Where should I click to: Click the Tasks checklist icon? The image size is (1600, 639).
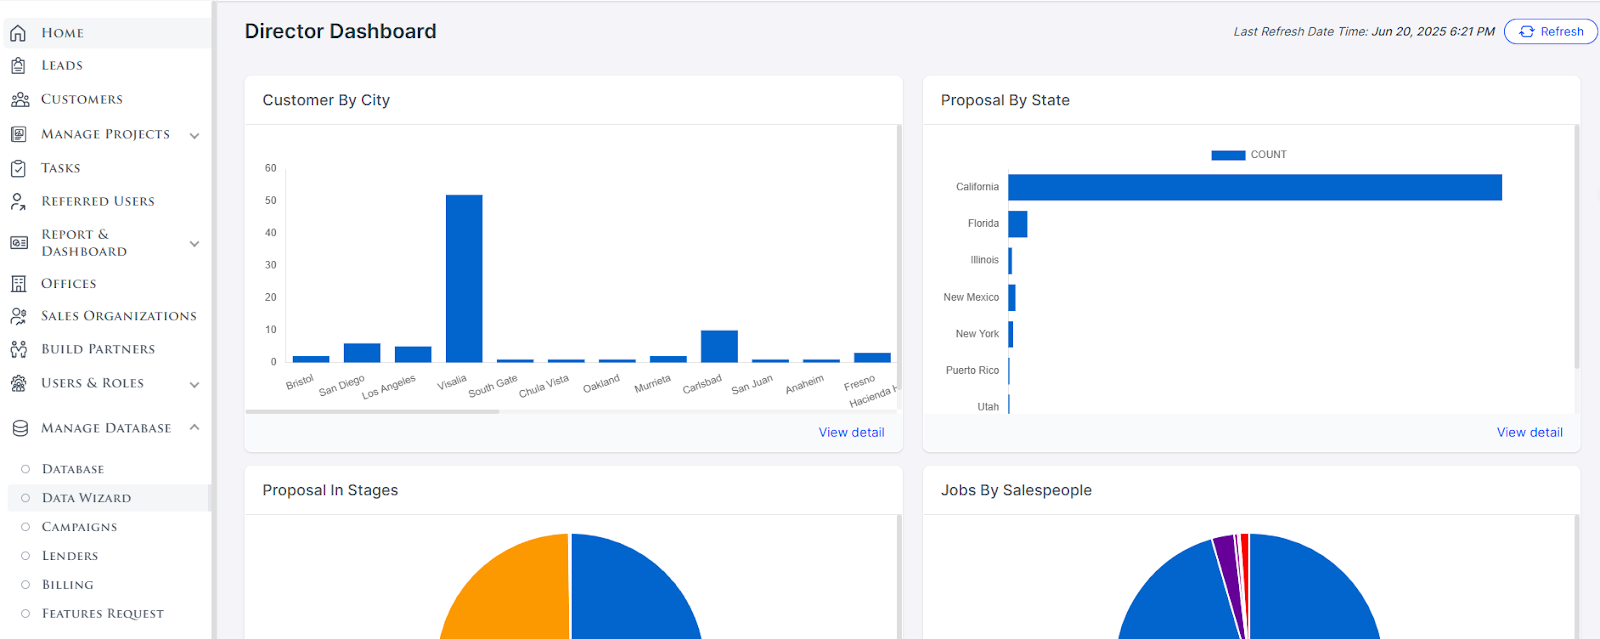point(18,168)
